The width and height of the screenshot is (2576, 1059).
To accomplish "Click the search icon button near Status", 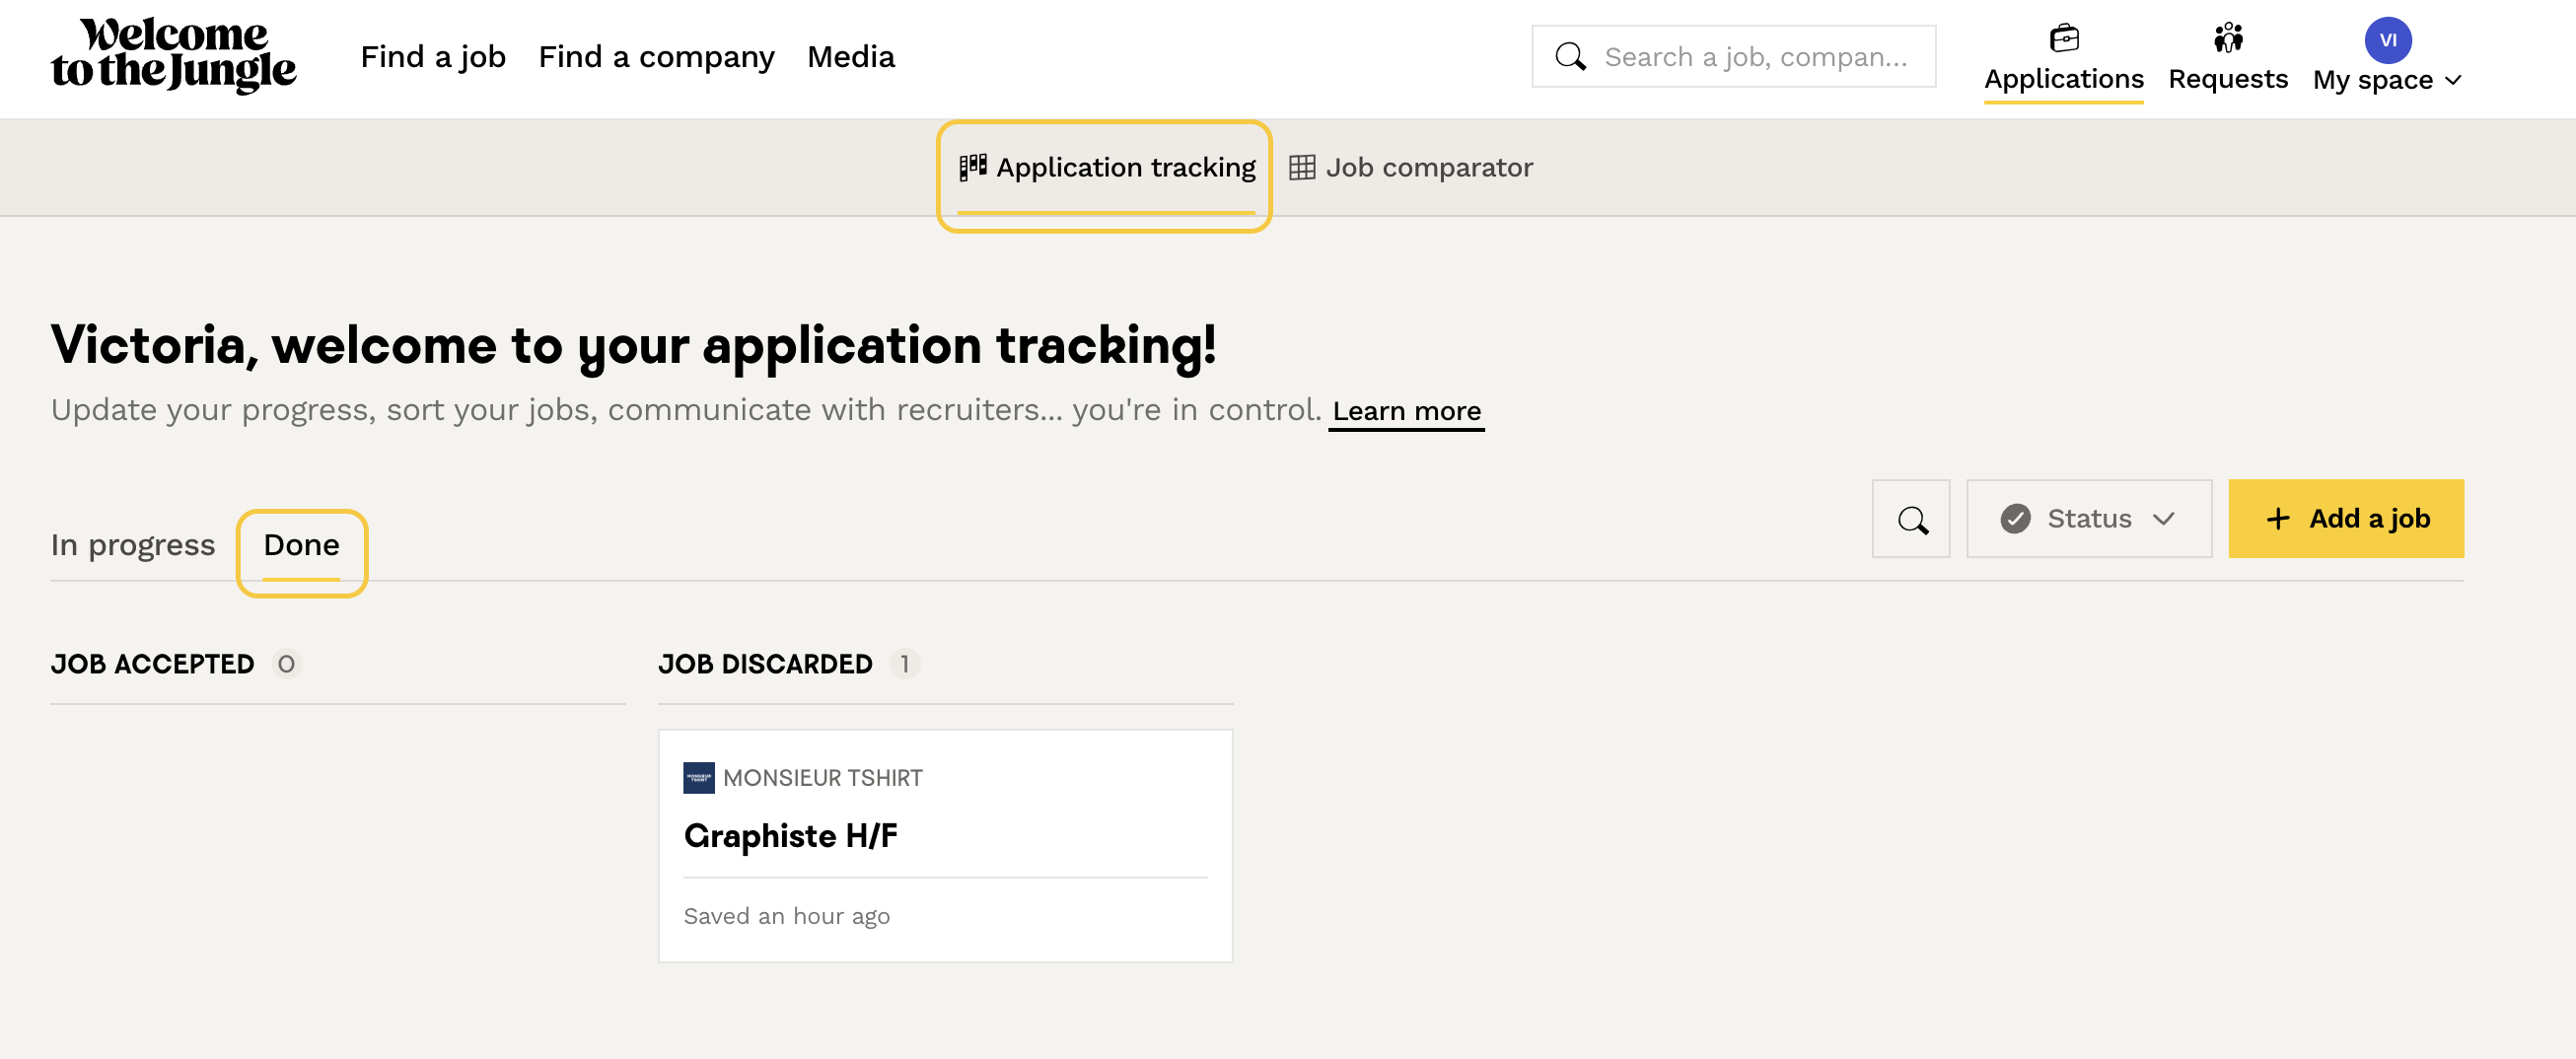I will click(x=1911, y=519).
